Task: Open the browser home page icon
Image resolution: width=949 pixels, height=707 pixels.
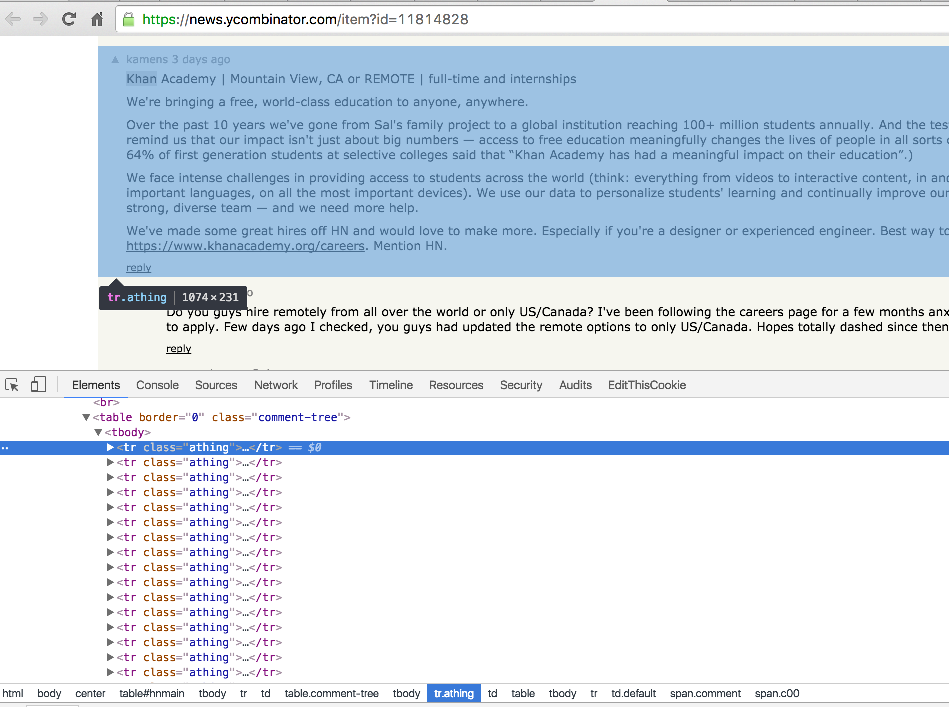Action: tap(97, 19)
